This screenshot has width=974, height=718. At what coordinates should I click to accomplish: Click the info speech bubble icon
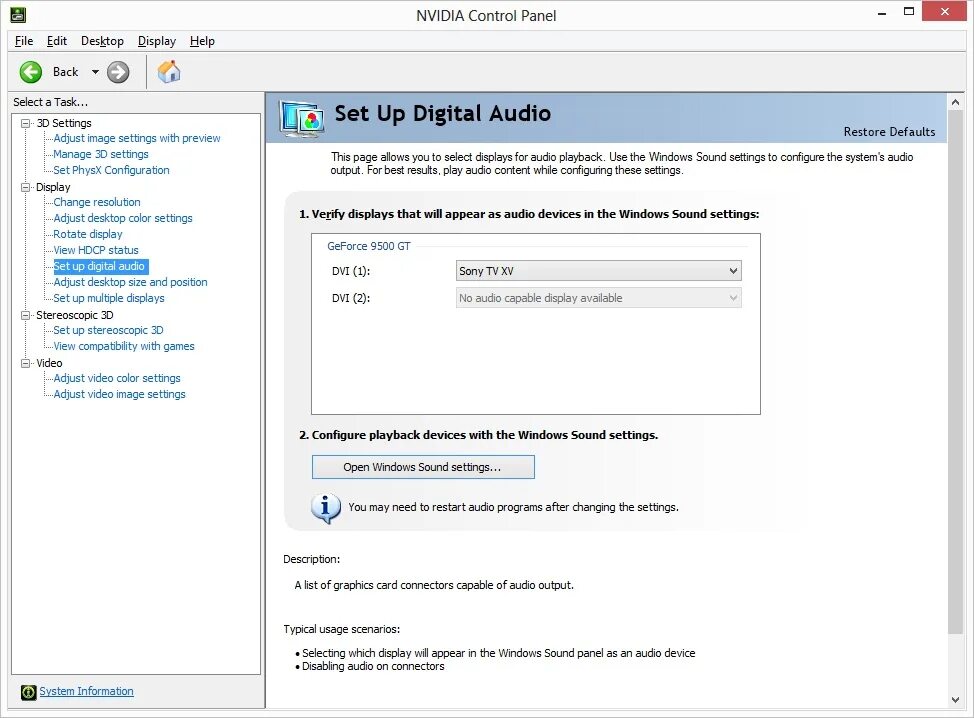click(325, 508)
